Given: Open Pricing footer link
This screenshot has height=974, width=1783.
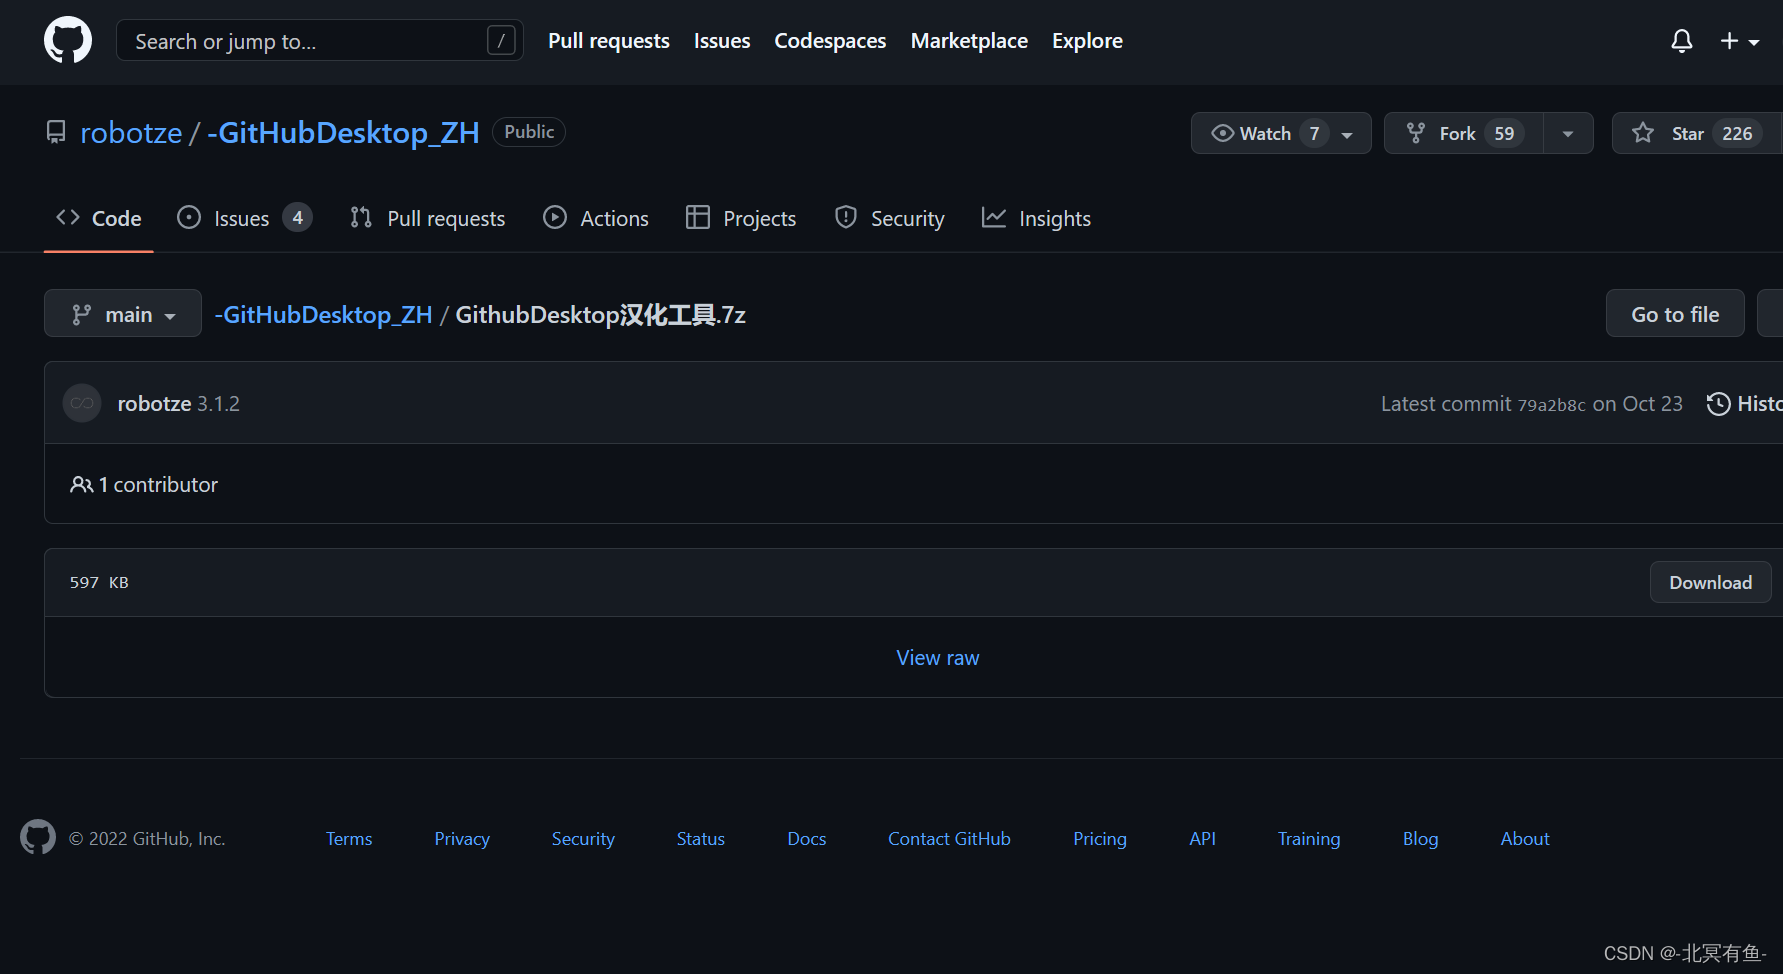Looking at the screenshot, I should click(1100, 839).
